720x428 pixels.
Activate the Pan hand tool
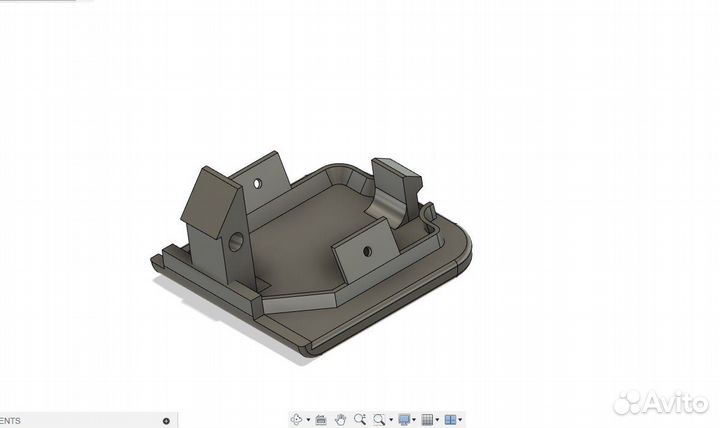coord(341,419)
